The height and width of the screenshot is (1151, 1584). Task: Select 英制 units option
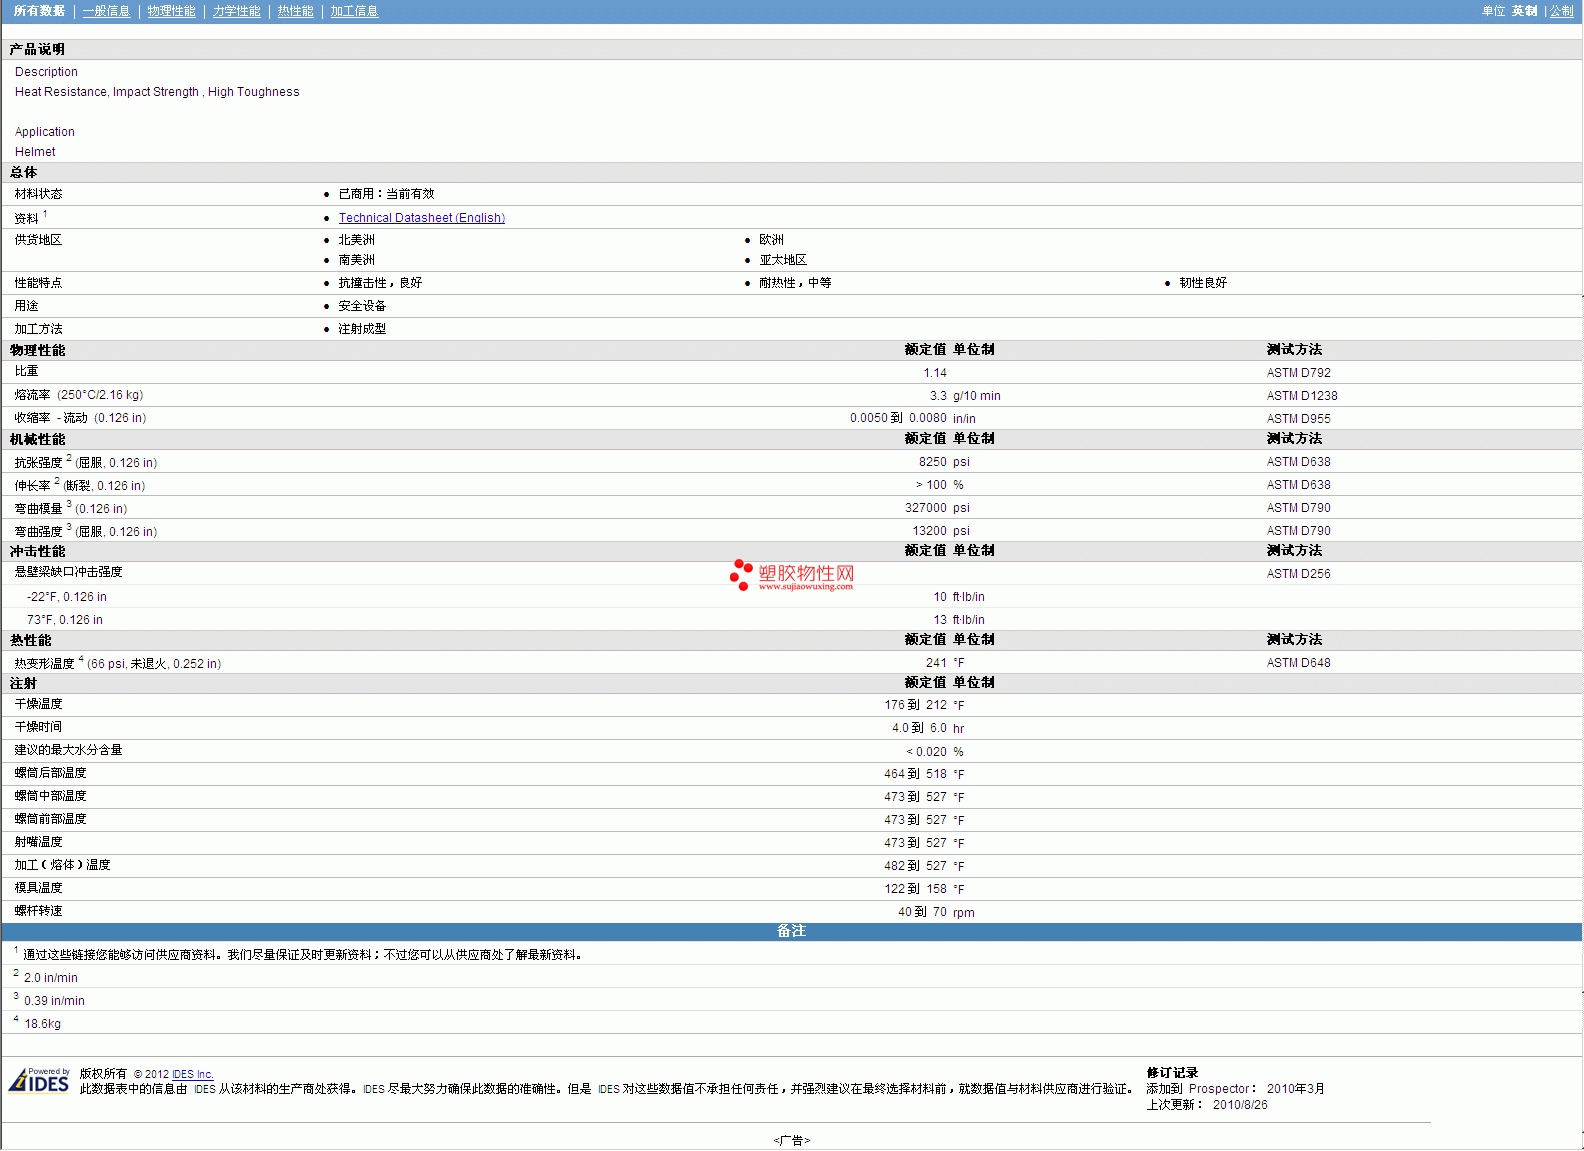(1524, 11)
